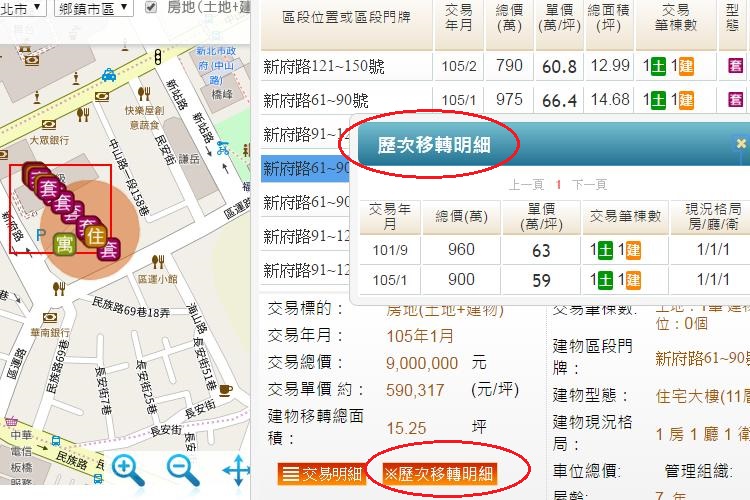This screenshot has height=500, width=750.
Task: Select the pan/move map tool
Action: click(238, 471)
